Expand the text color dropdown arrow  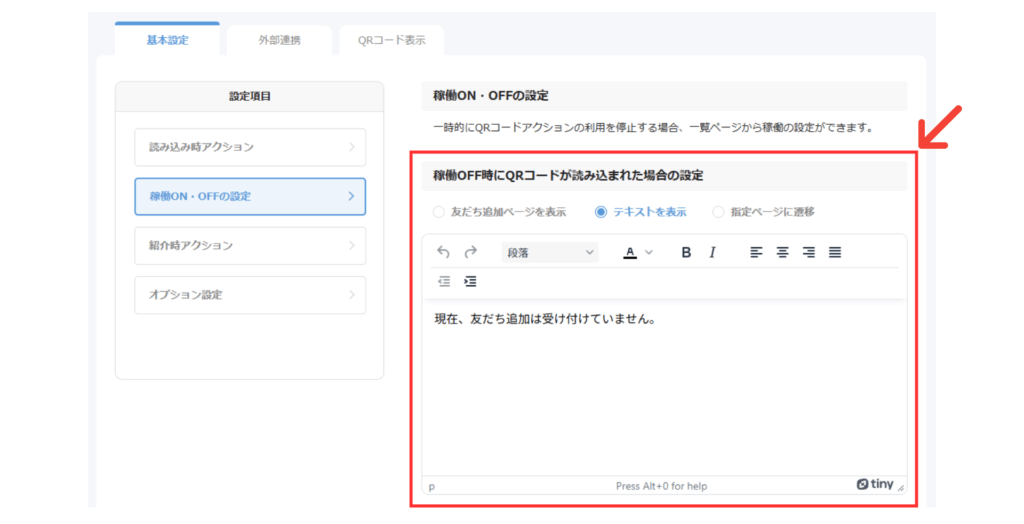(648, 252)
